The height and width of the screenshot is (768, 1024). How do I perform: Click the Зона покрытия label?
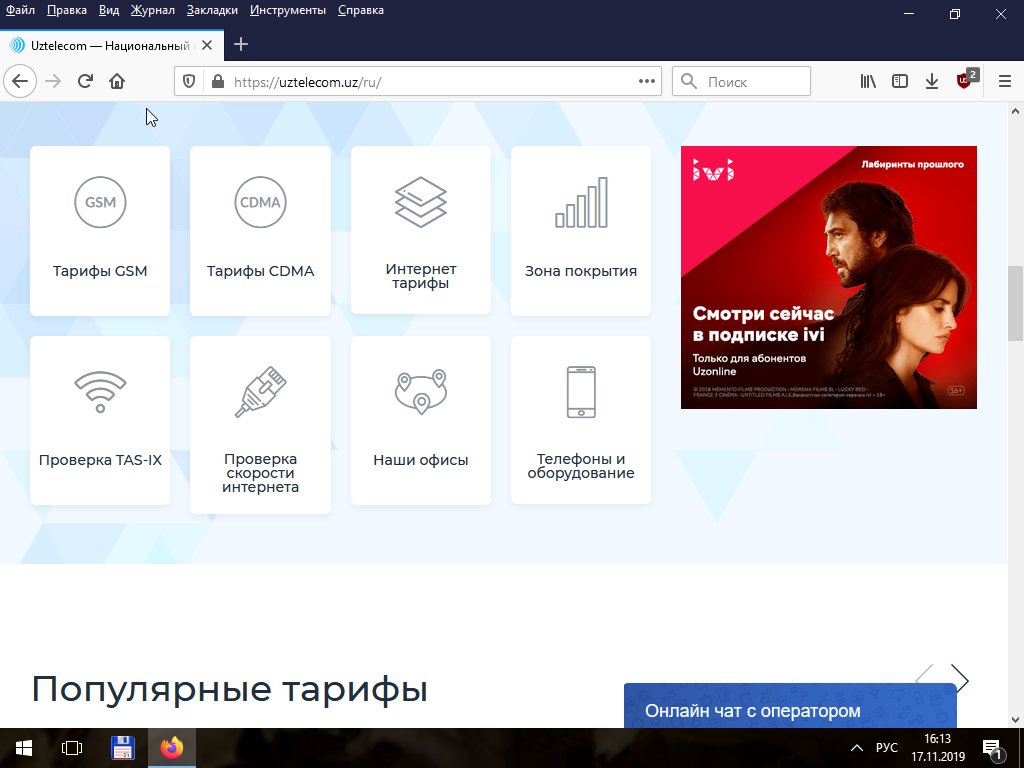click(581, 271)
